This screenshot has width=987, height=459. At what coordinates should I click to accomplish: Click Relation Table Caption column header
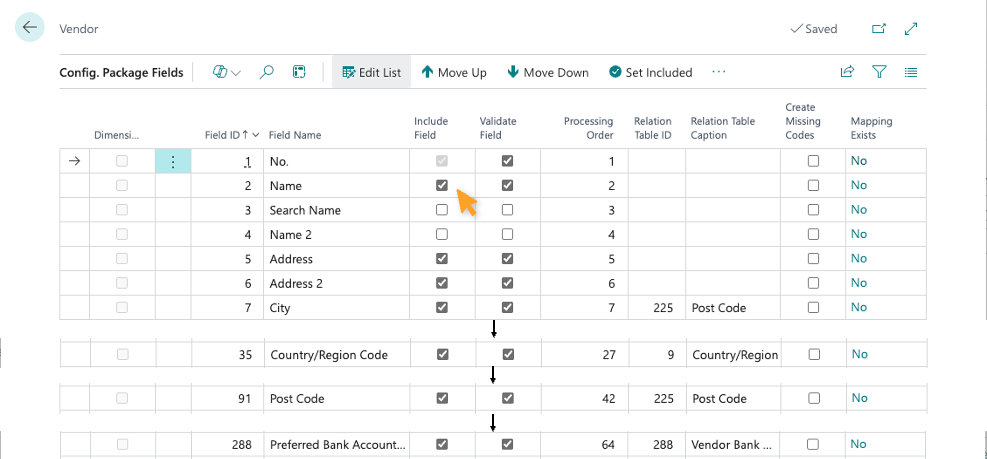(x=723, y=128)
